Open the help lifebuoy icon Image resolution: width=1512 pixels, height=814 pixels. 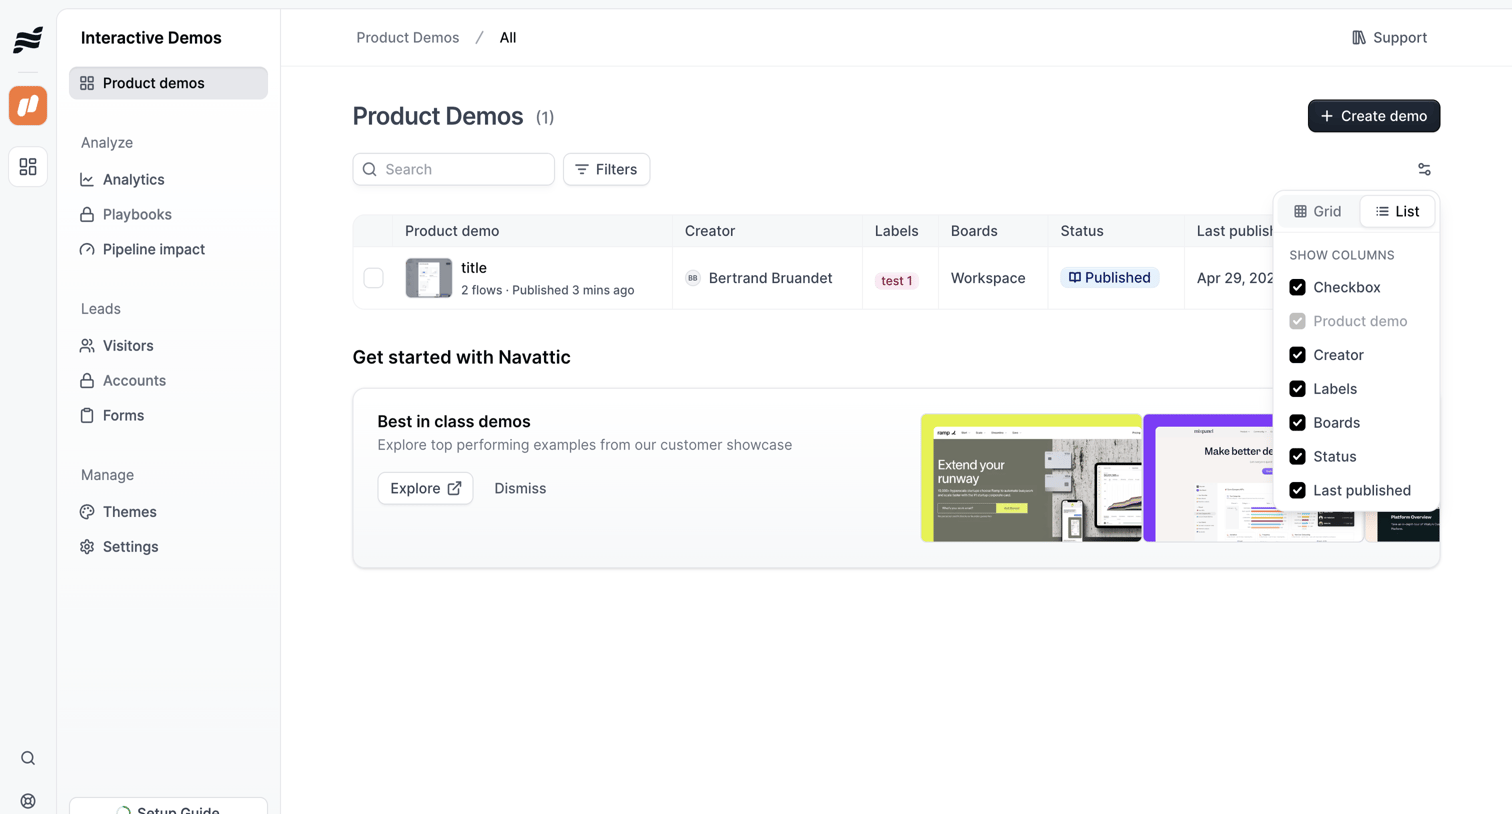pyautogui.click(x=28, y=801)
